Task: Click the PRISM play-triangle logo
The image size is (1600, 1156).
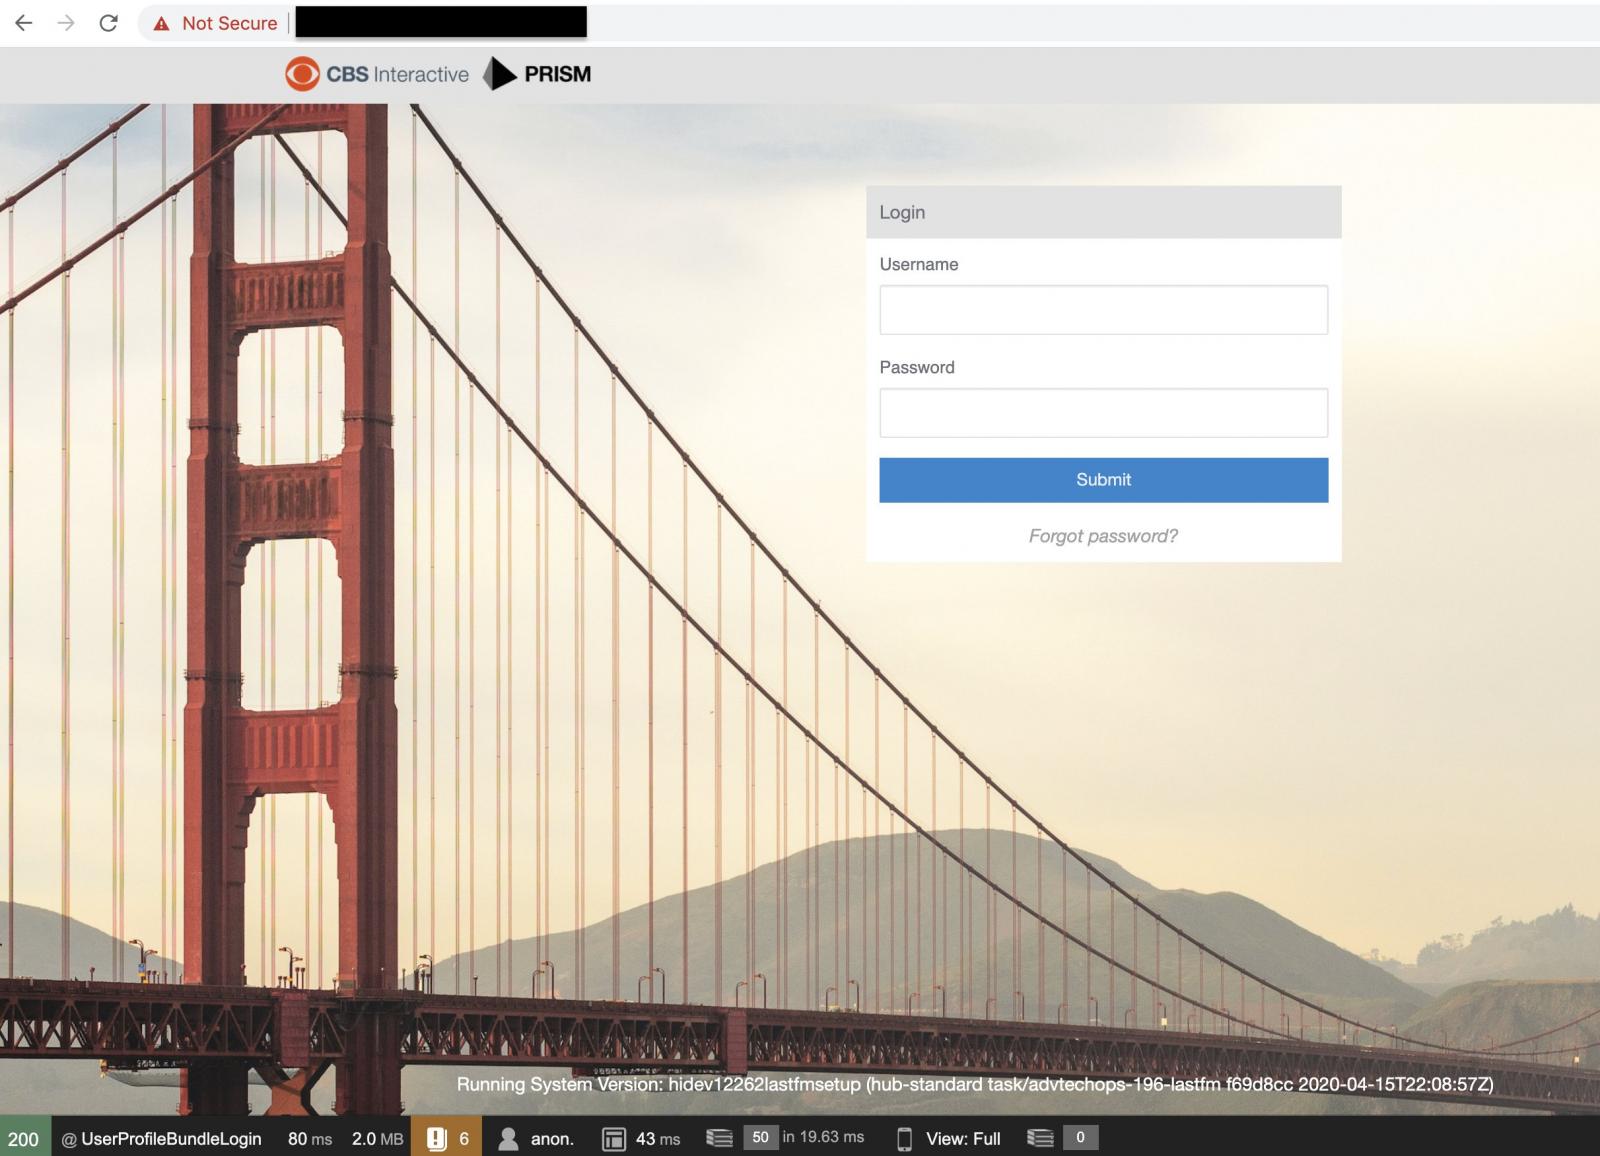Action: click(497, 73)
